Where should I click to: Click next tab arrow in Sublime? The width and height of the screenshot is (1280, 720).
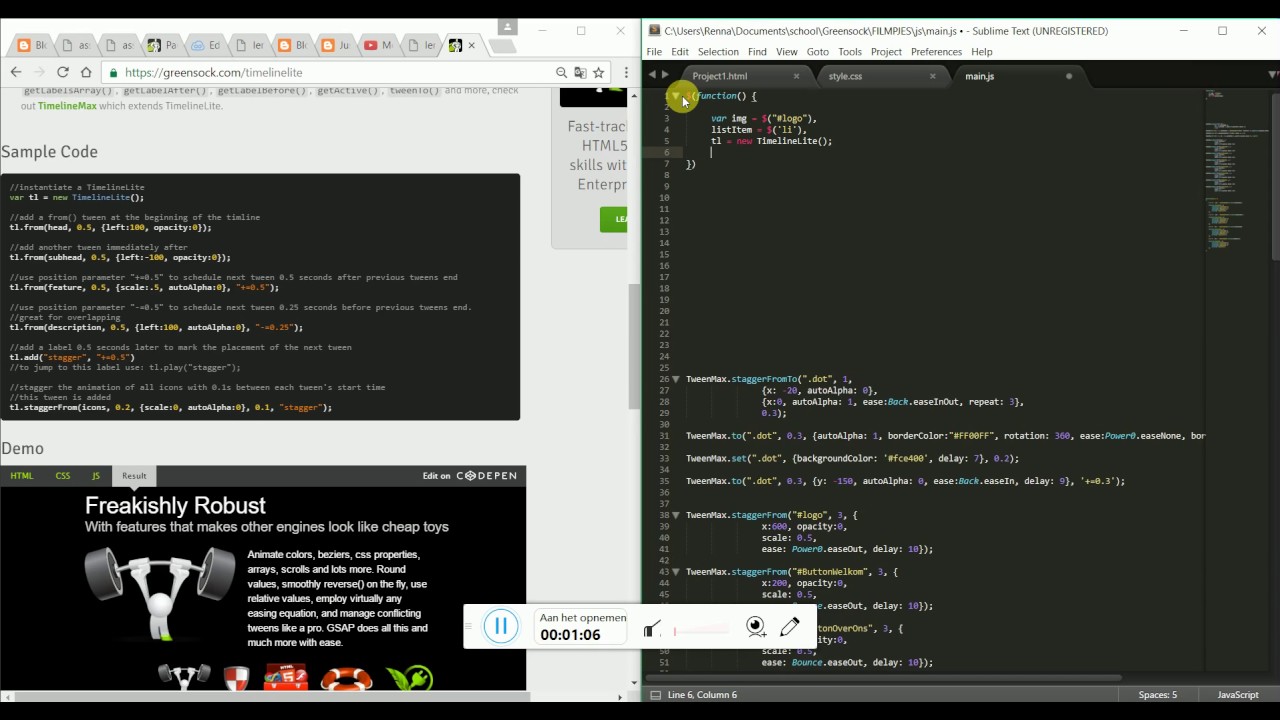point(665,76)
